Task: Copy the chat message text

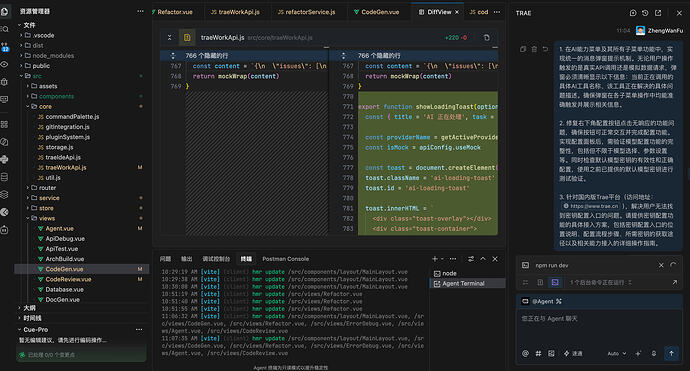Action: 523,49
